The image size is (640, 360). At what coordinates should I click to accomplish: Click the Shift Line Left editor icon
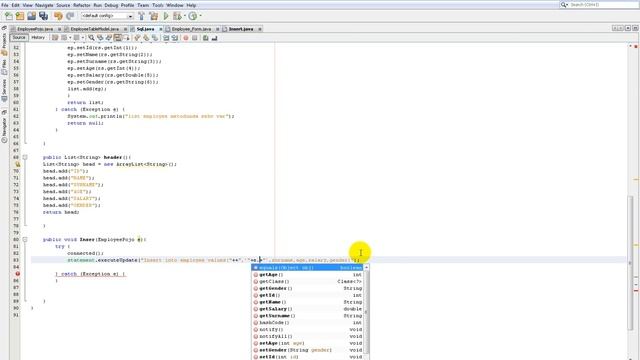(x=166, y=38)
